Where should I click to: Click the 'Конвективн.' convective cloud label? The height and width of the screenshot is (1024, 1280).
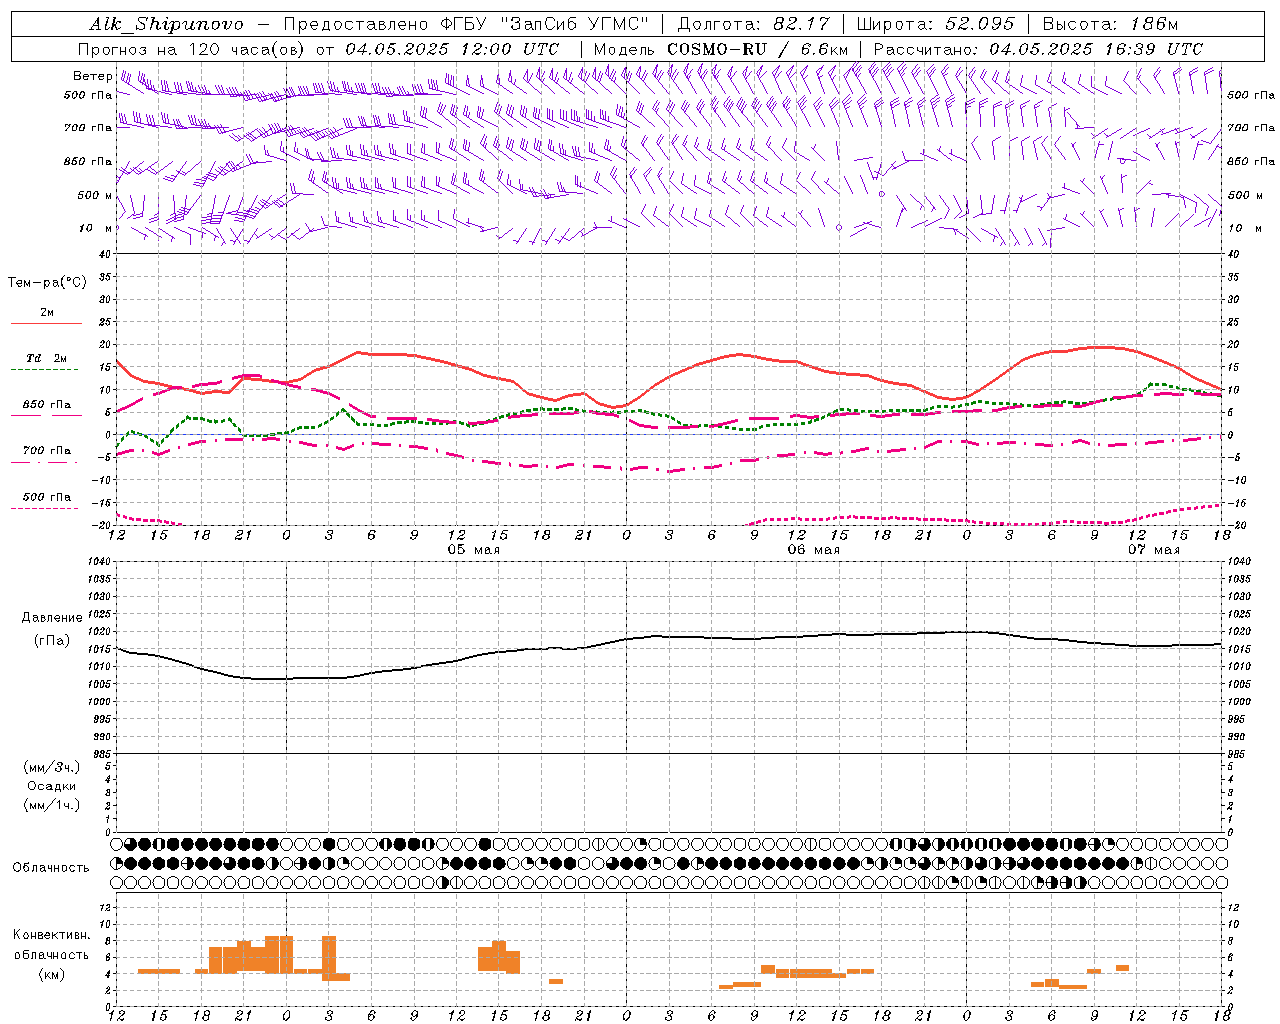click(x=52, y=935)
